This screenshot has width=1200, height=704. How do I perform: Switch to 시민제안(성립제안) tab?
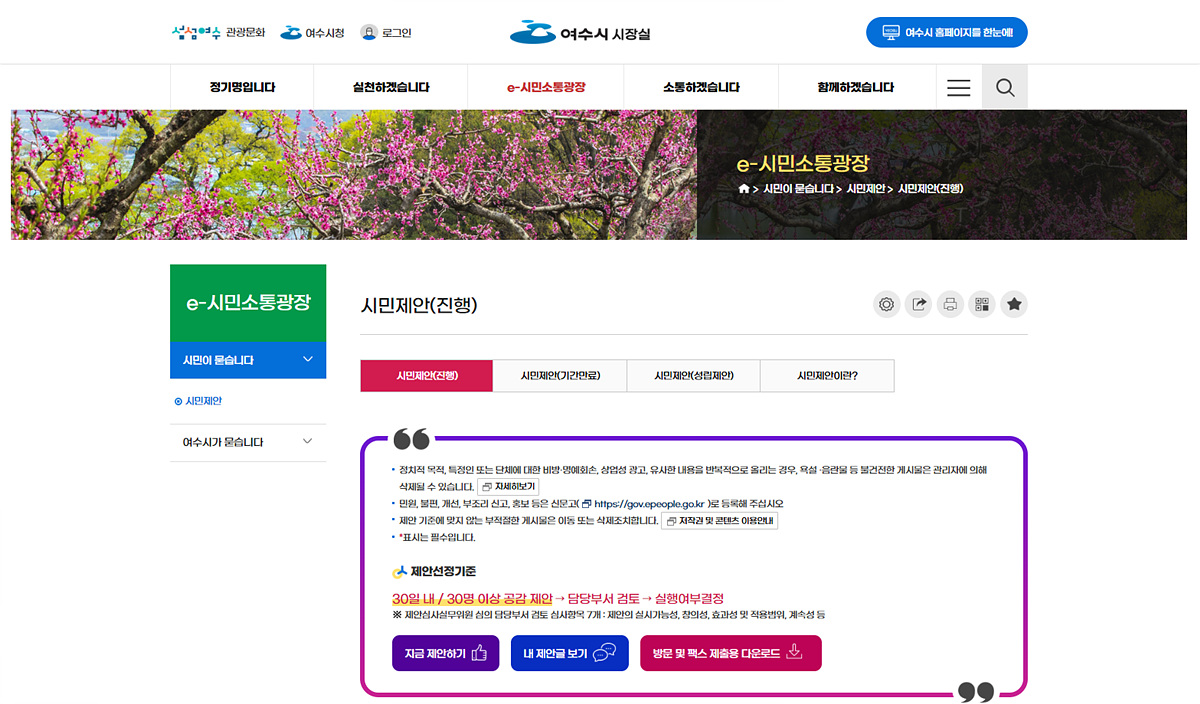click(693, 376)
